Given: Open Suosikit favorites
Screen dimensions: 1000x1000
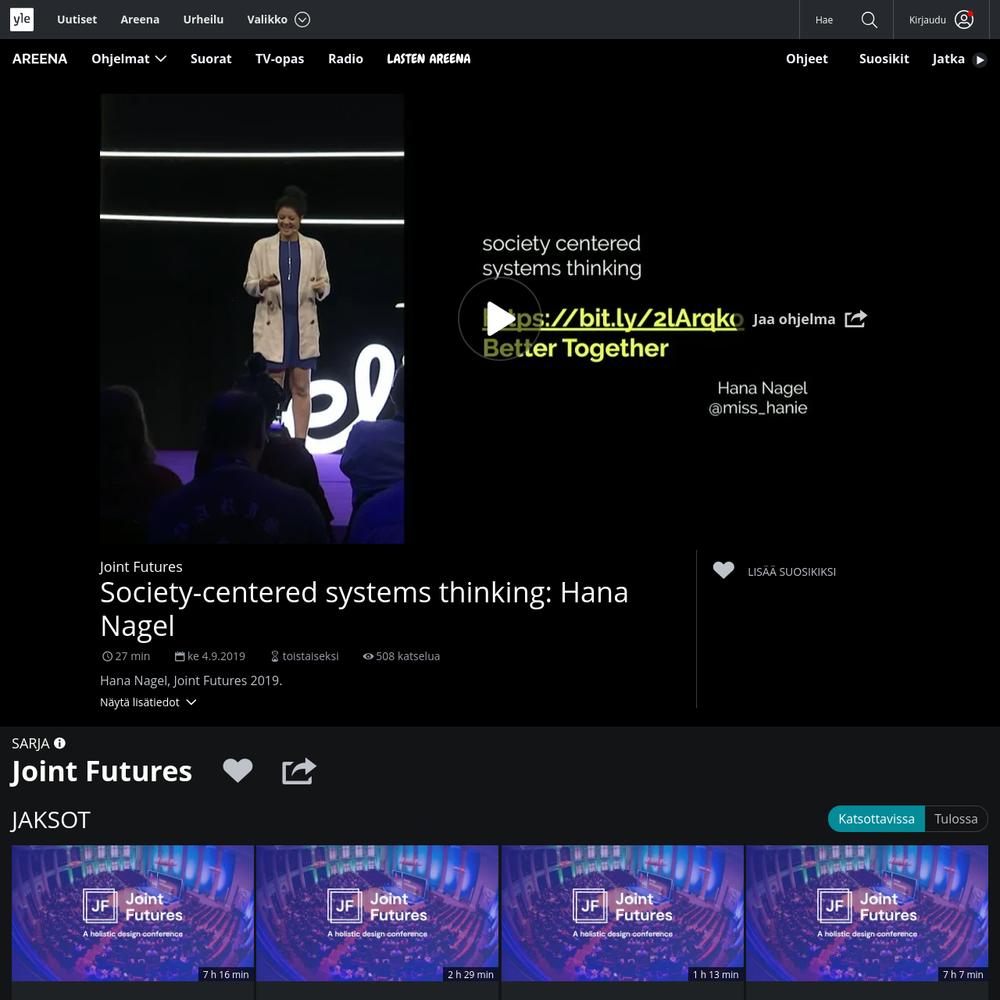Looking at the screenshot, I should (883, 59).
